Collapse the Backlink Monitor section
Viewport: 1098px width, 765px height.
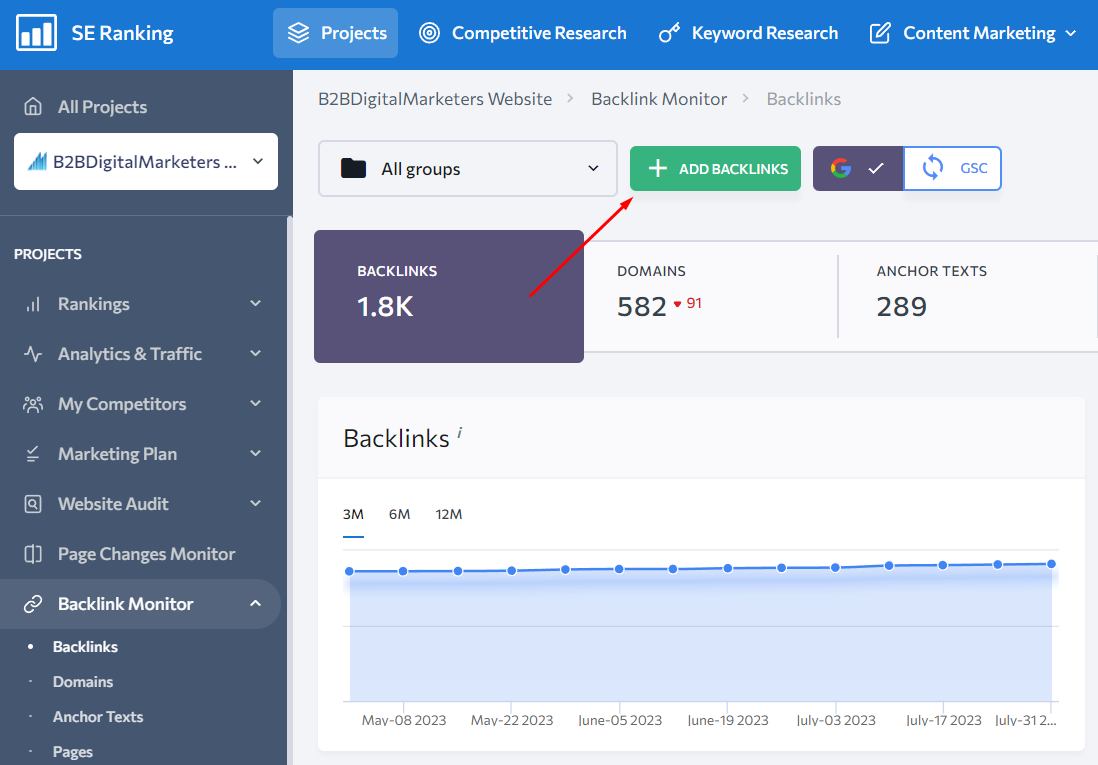pyautogui.click(x=256, y=603)
